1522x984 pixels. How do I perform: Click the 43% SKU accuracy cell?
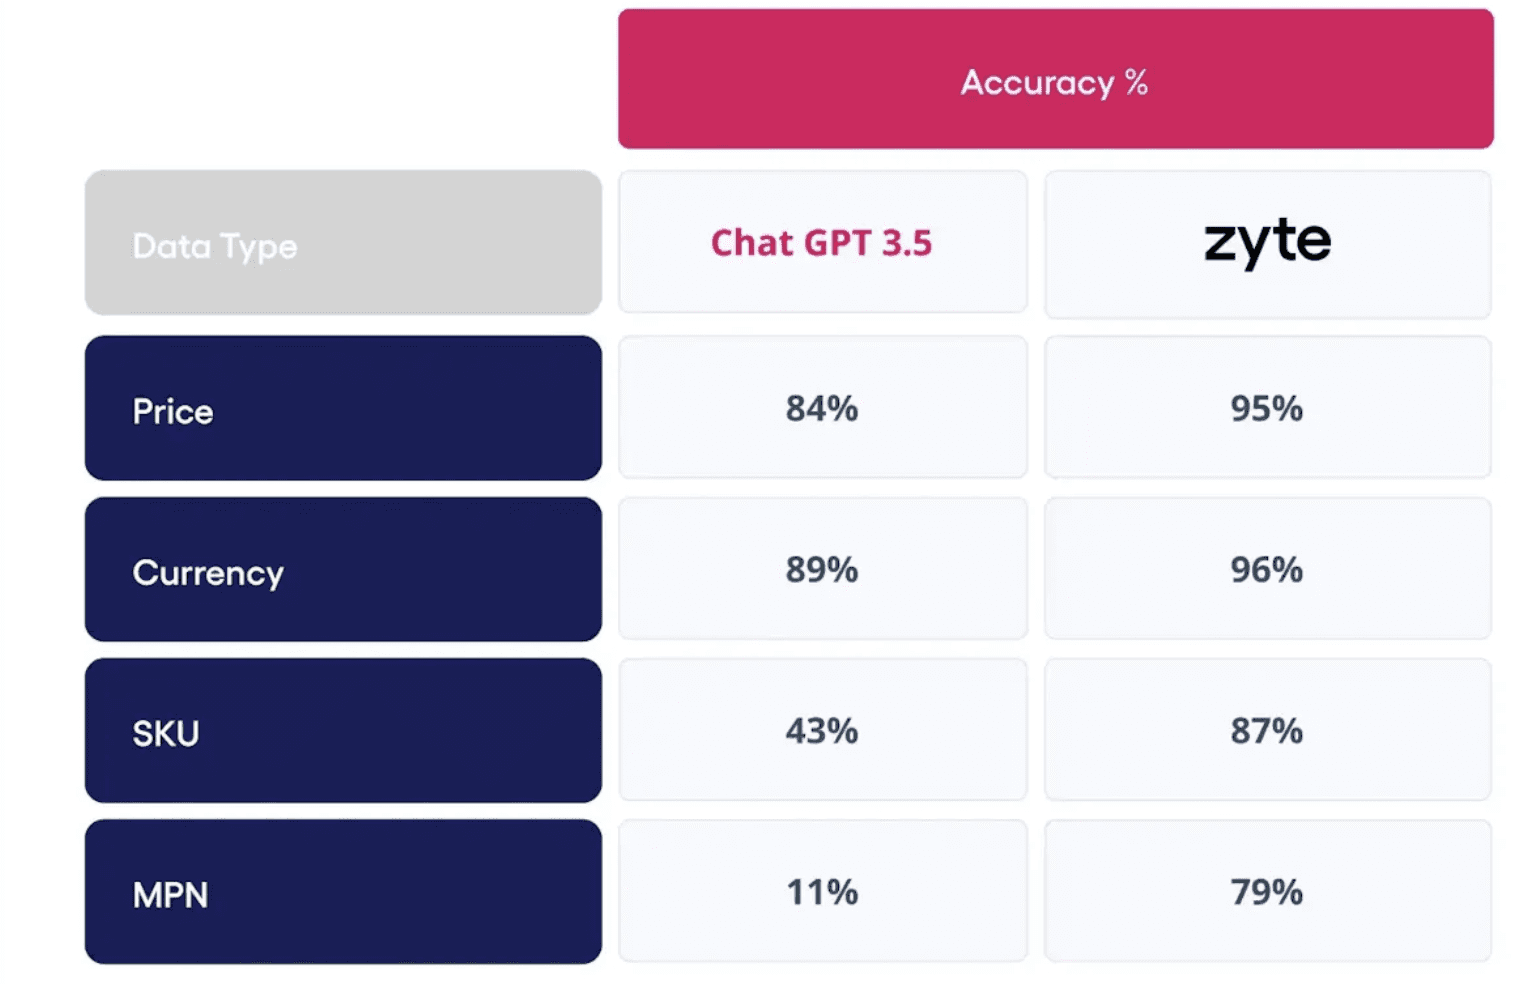point(821,731)
